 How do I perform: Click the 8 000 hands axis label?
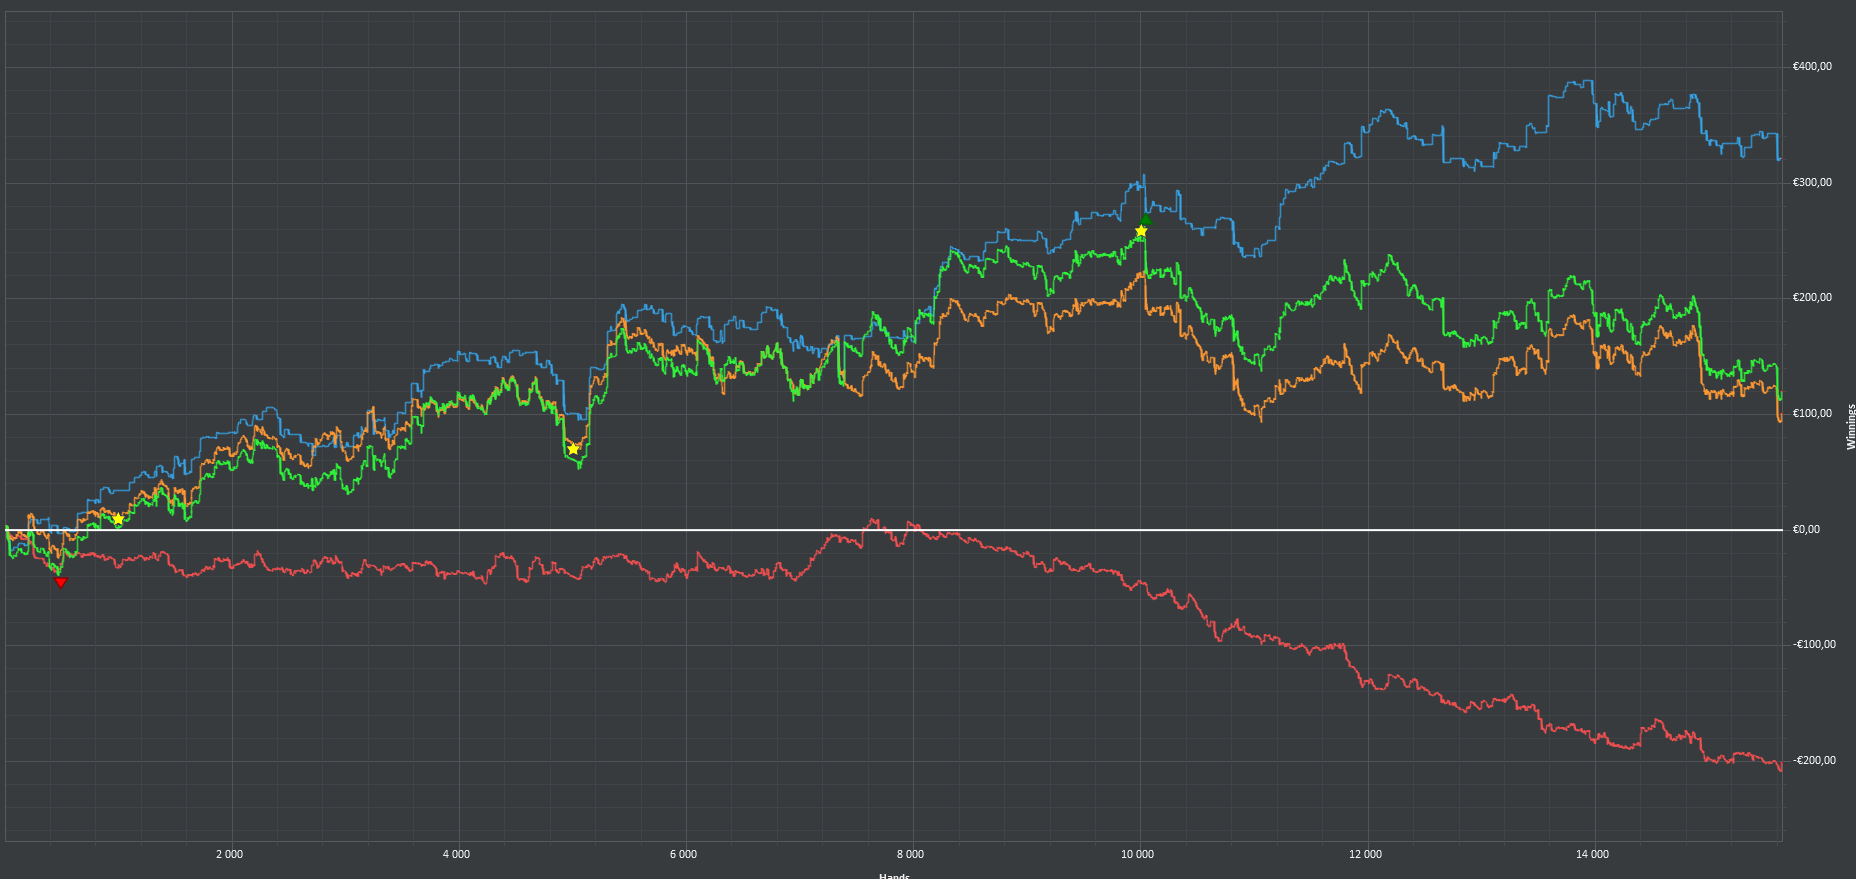pos(911,855)
